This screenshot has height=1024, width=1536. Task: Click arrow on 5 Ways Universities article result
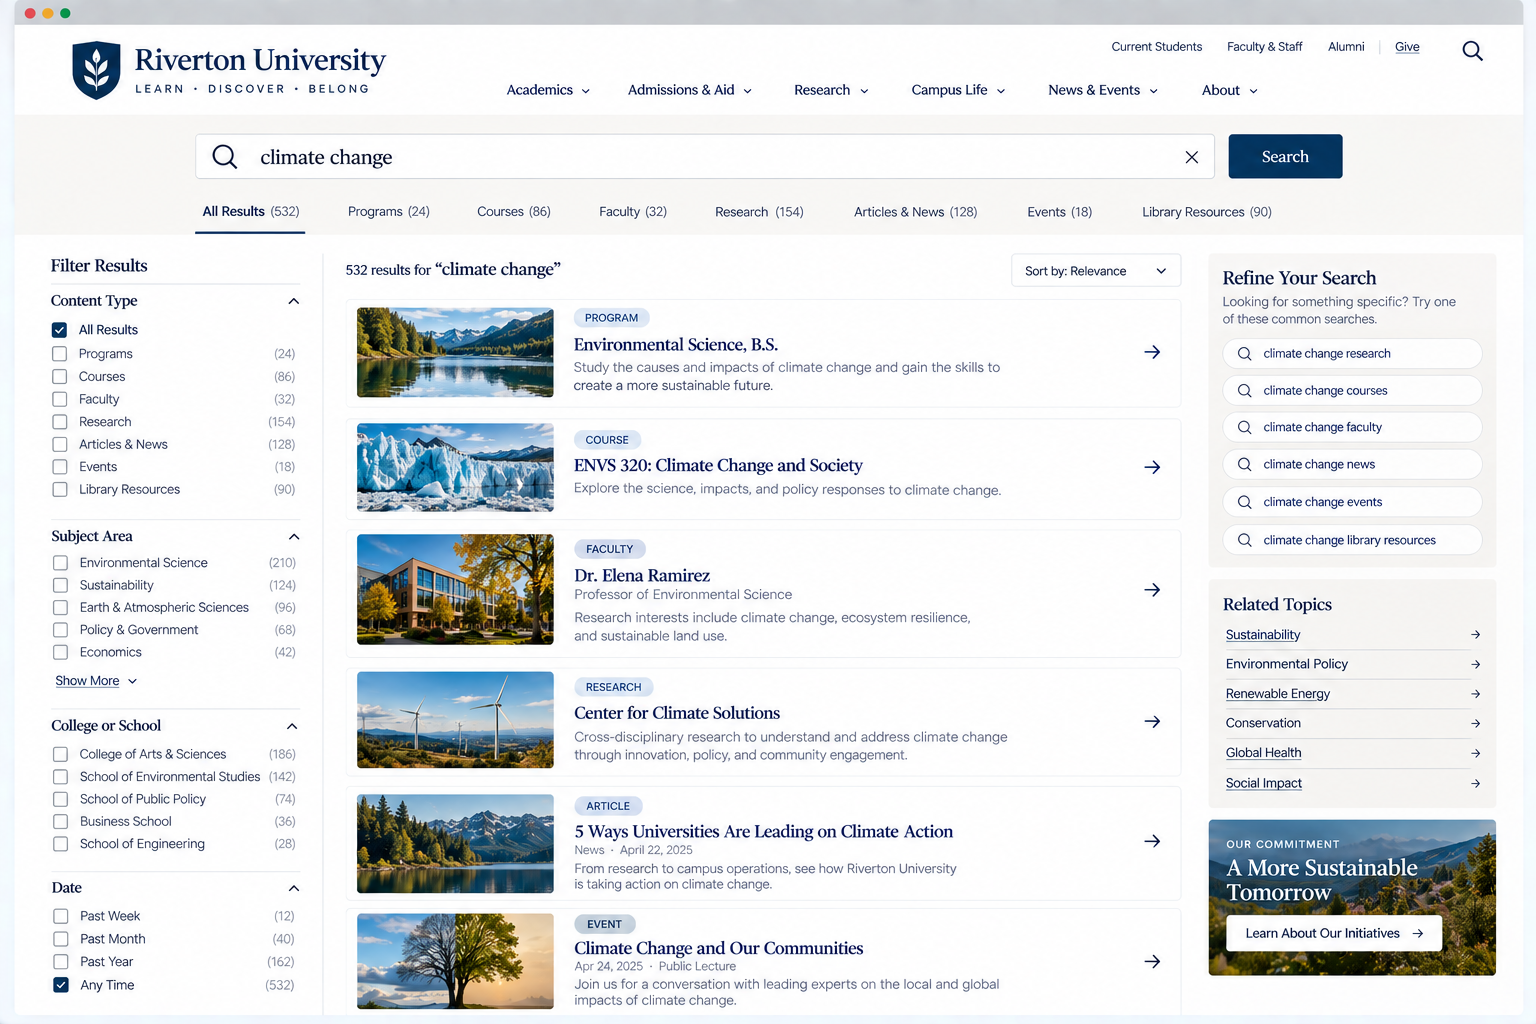point(1152,841)
